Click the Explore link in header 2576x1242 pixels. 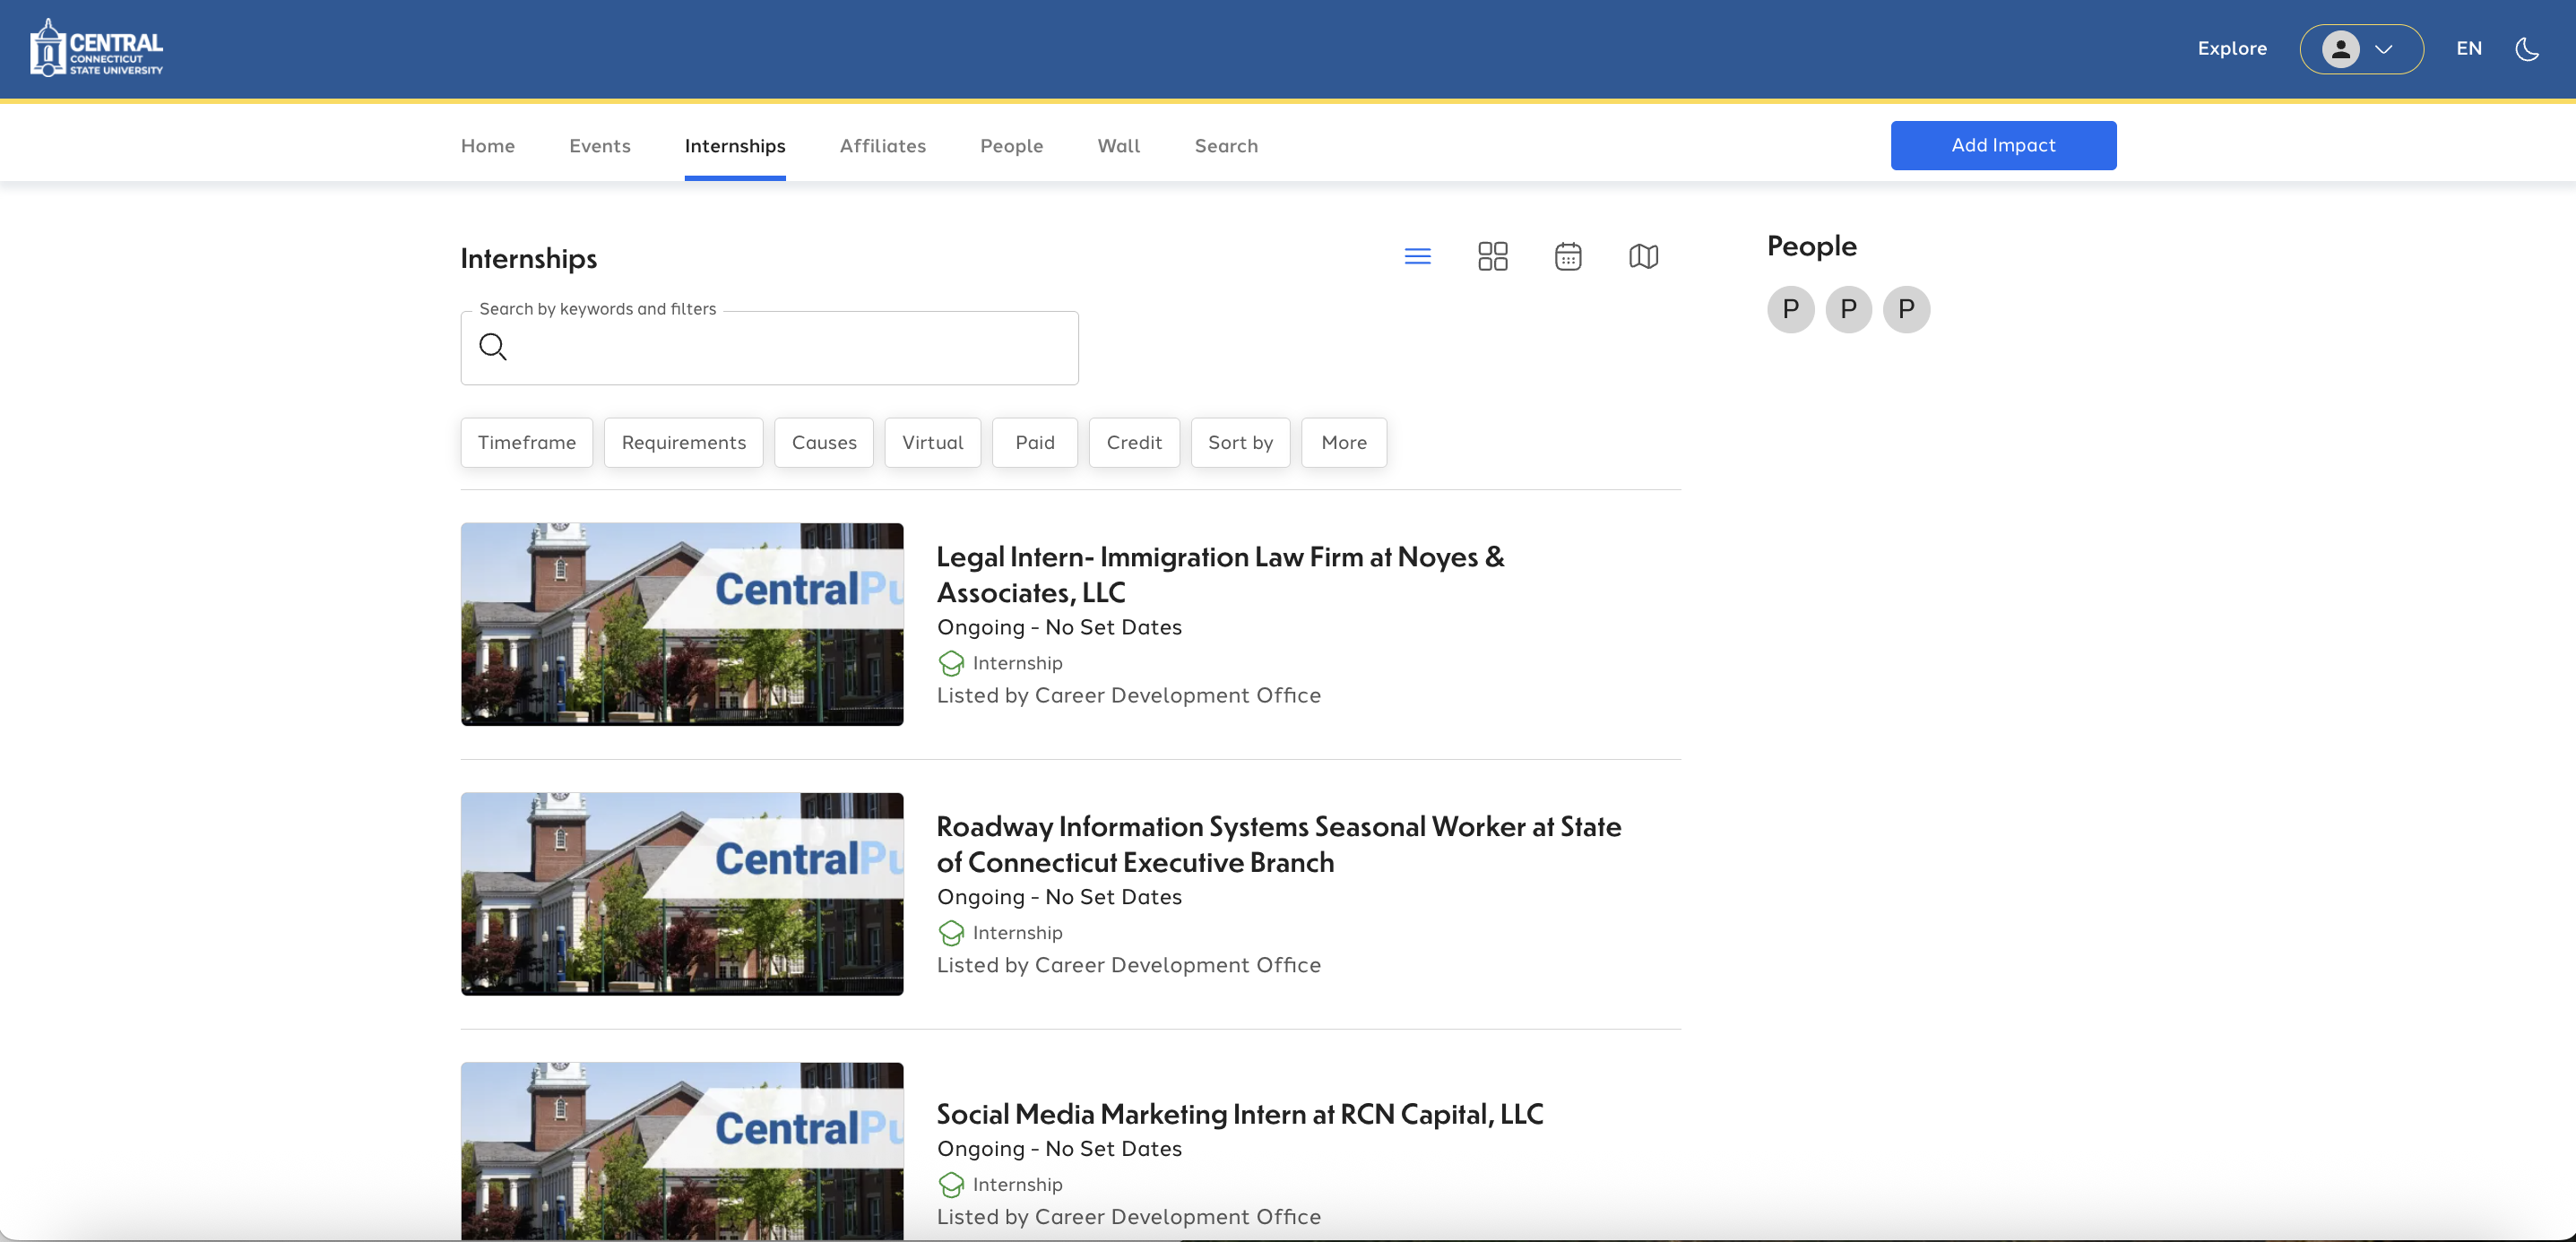click(x=2231, y=49)
